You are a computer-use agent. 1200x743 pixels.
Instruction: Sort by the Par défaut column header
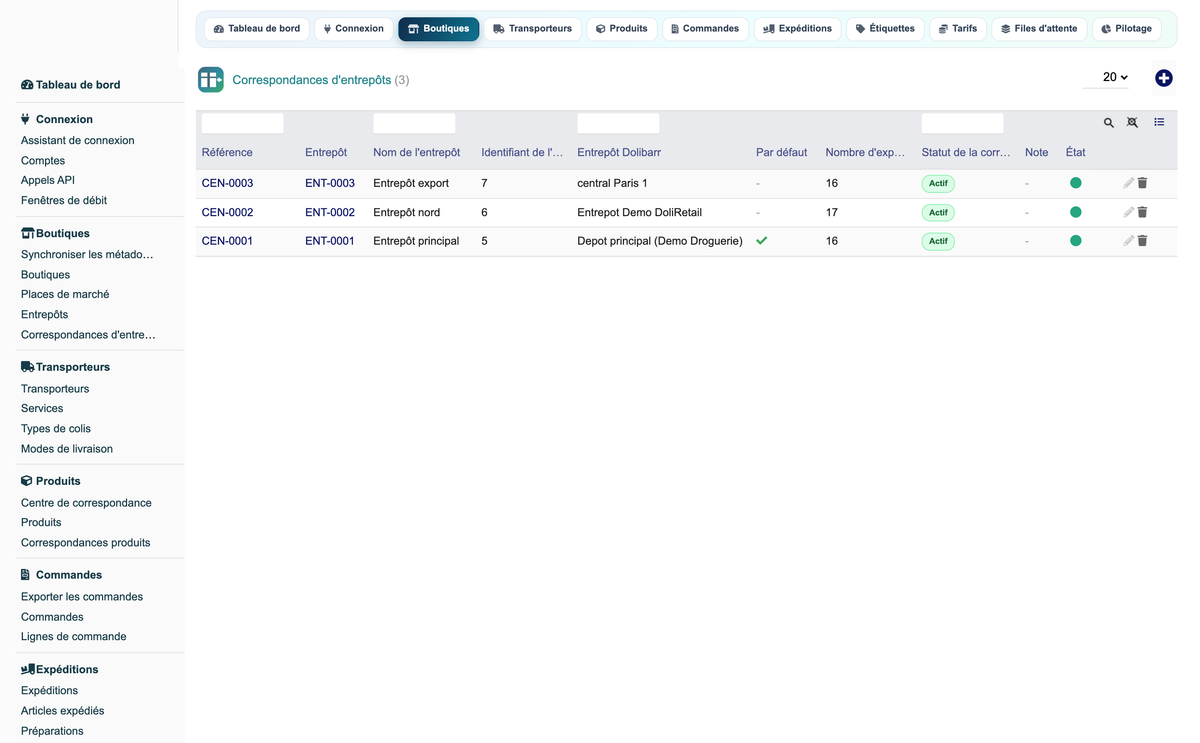[x=781, y=152]
